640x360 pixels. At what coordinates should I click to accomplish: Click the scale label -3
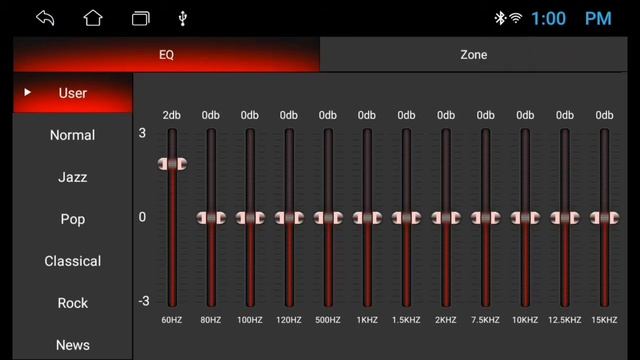tap(144, 301)
